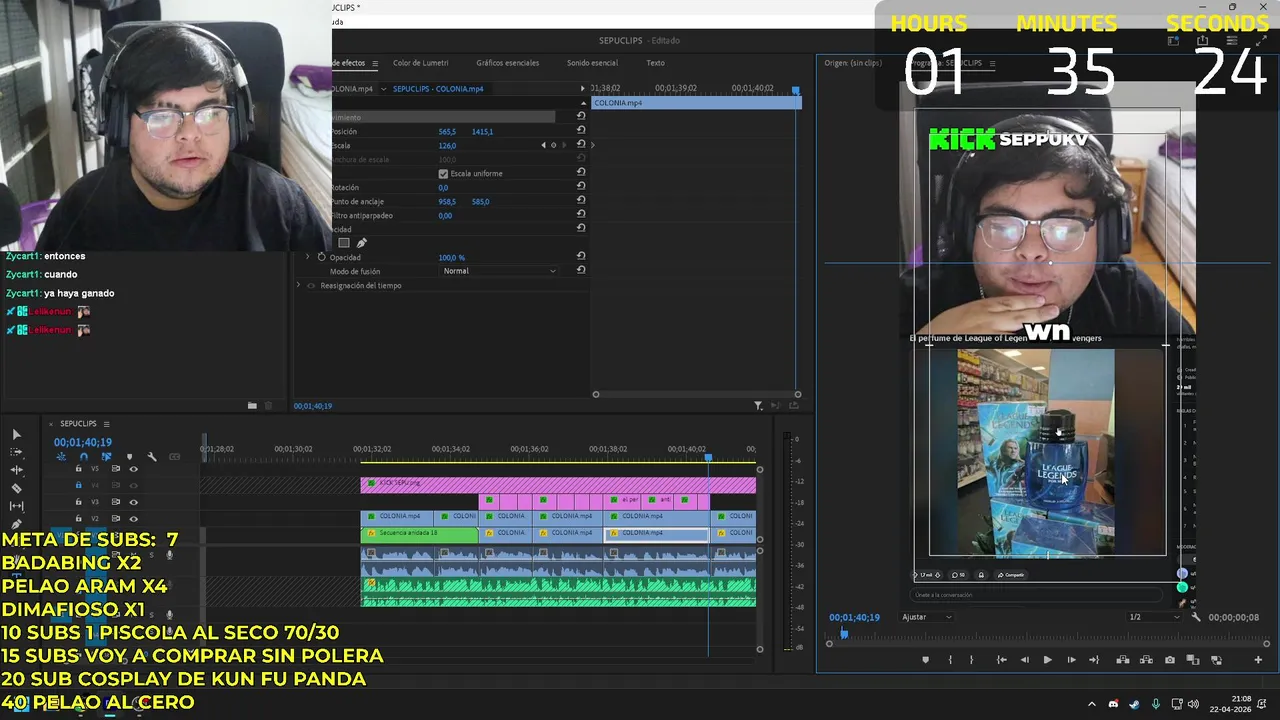Screen dimensions: 1280x720
Task: Select the Track Select Forward tool
Action: (x=16, y=452)
